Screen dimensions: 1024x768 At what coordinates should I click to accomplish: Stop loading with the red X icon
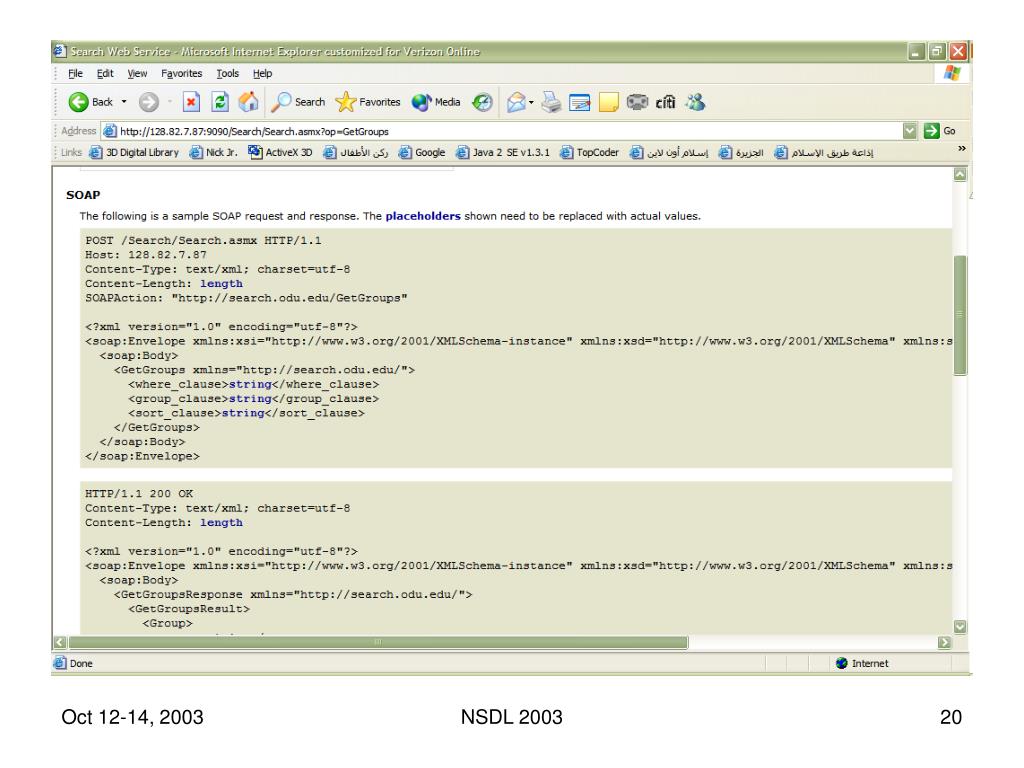191,102
